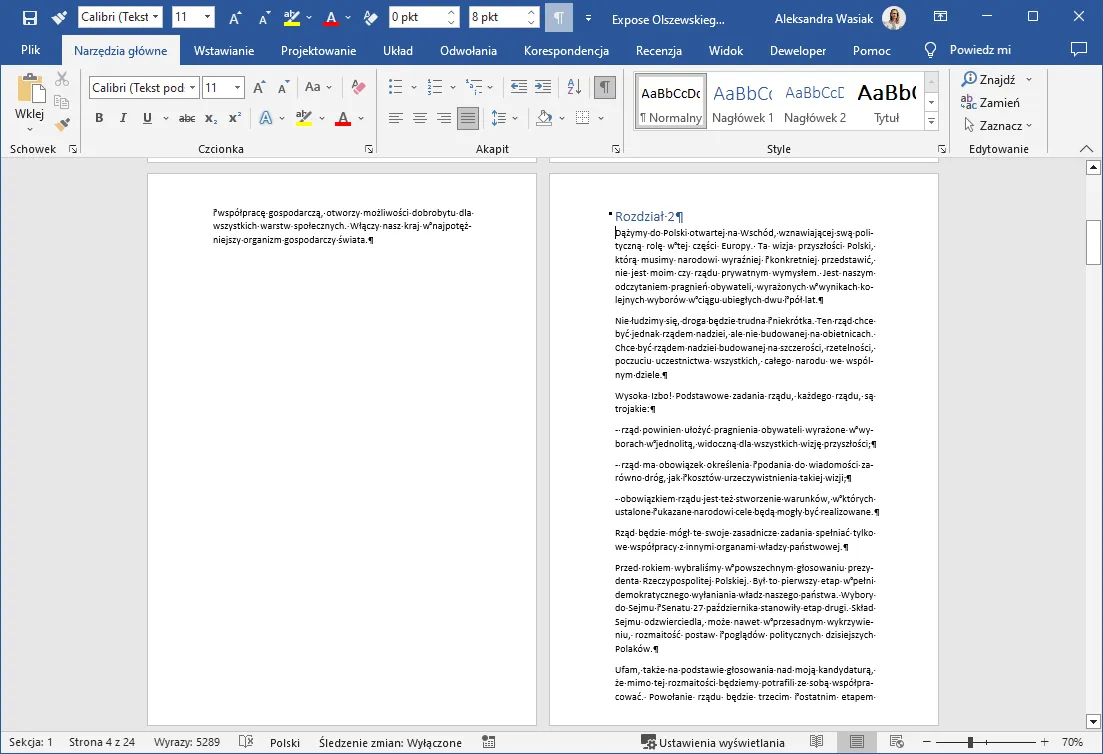Expand the Styles gallery more arrow
This screenshot has width=1103, height=754.
931,121
